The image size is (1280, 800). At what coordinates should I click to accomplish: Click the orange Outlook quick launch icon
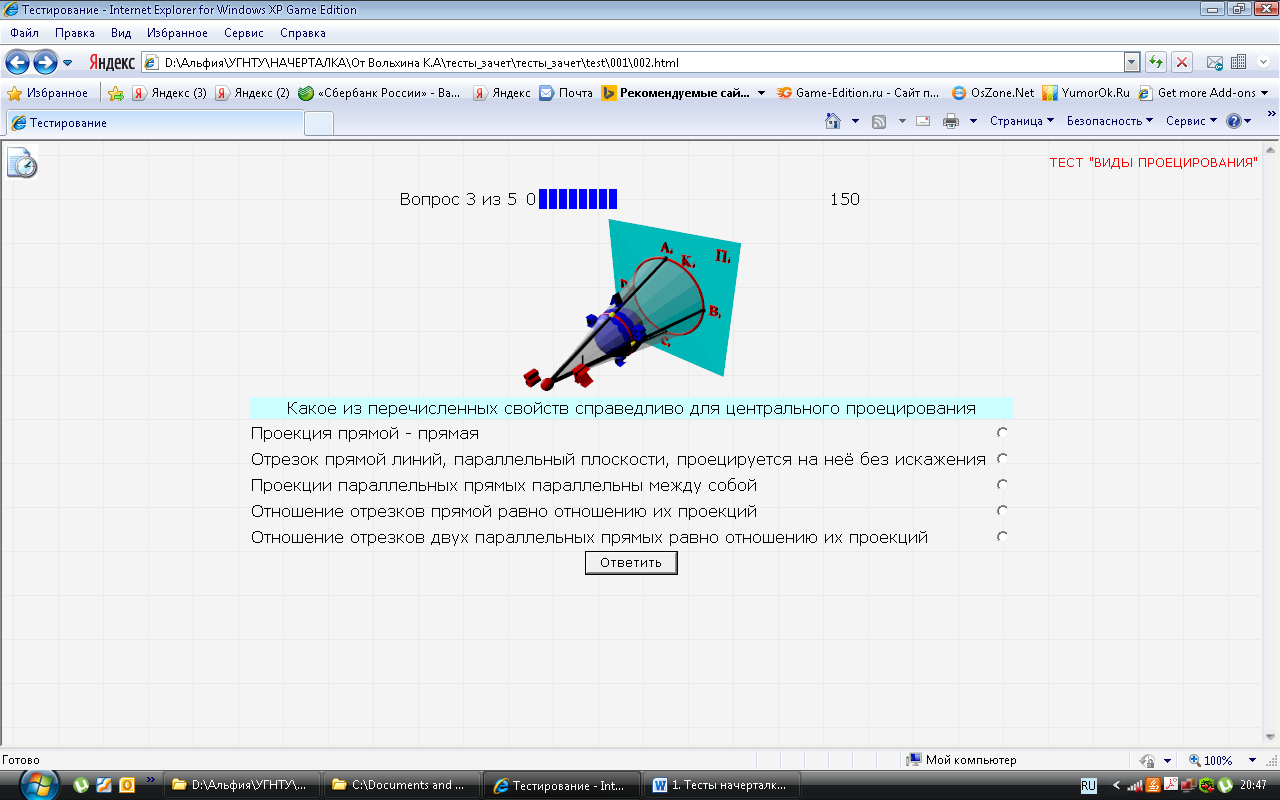[x=126, y=785]
